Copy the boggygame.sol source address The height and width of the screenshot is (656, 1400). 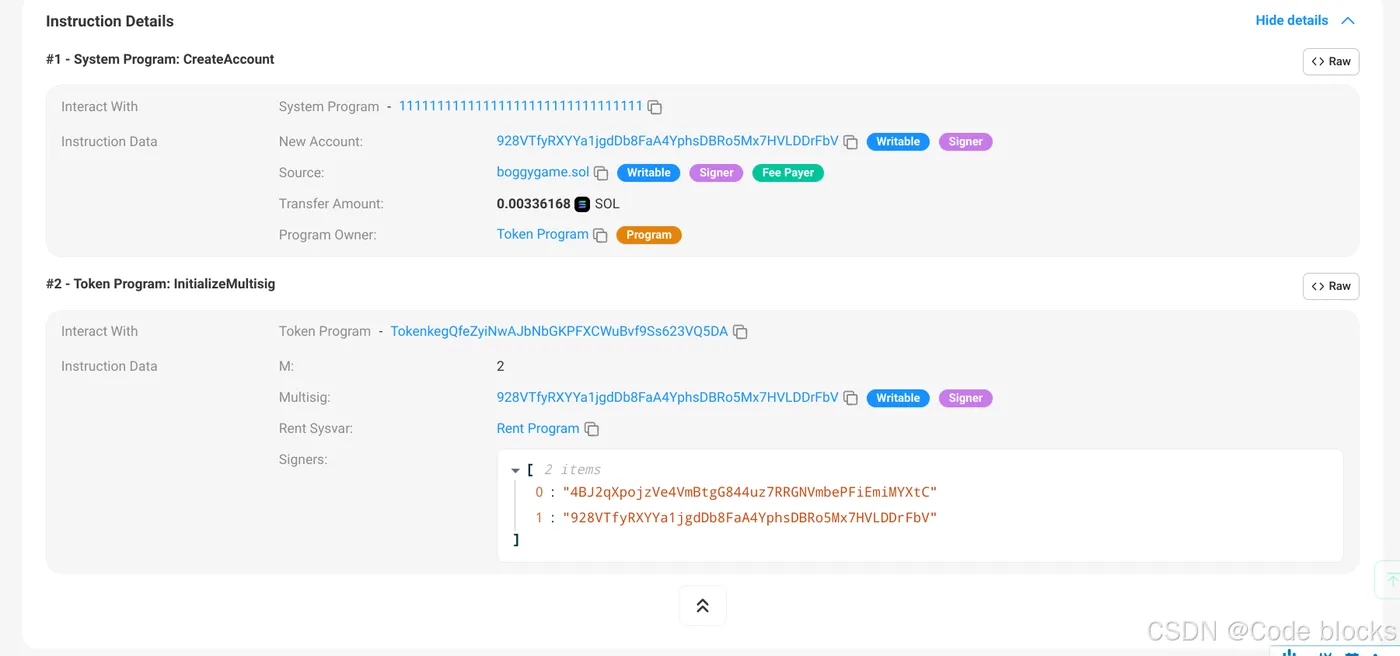click(601, 173)
